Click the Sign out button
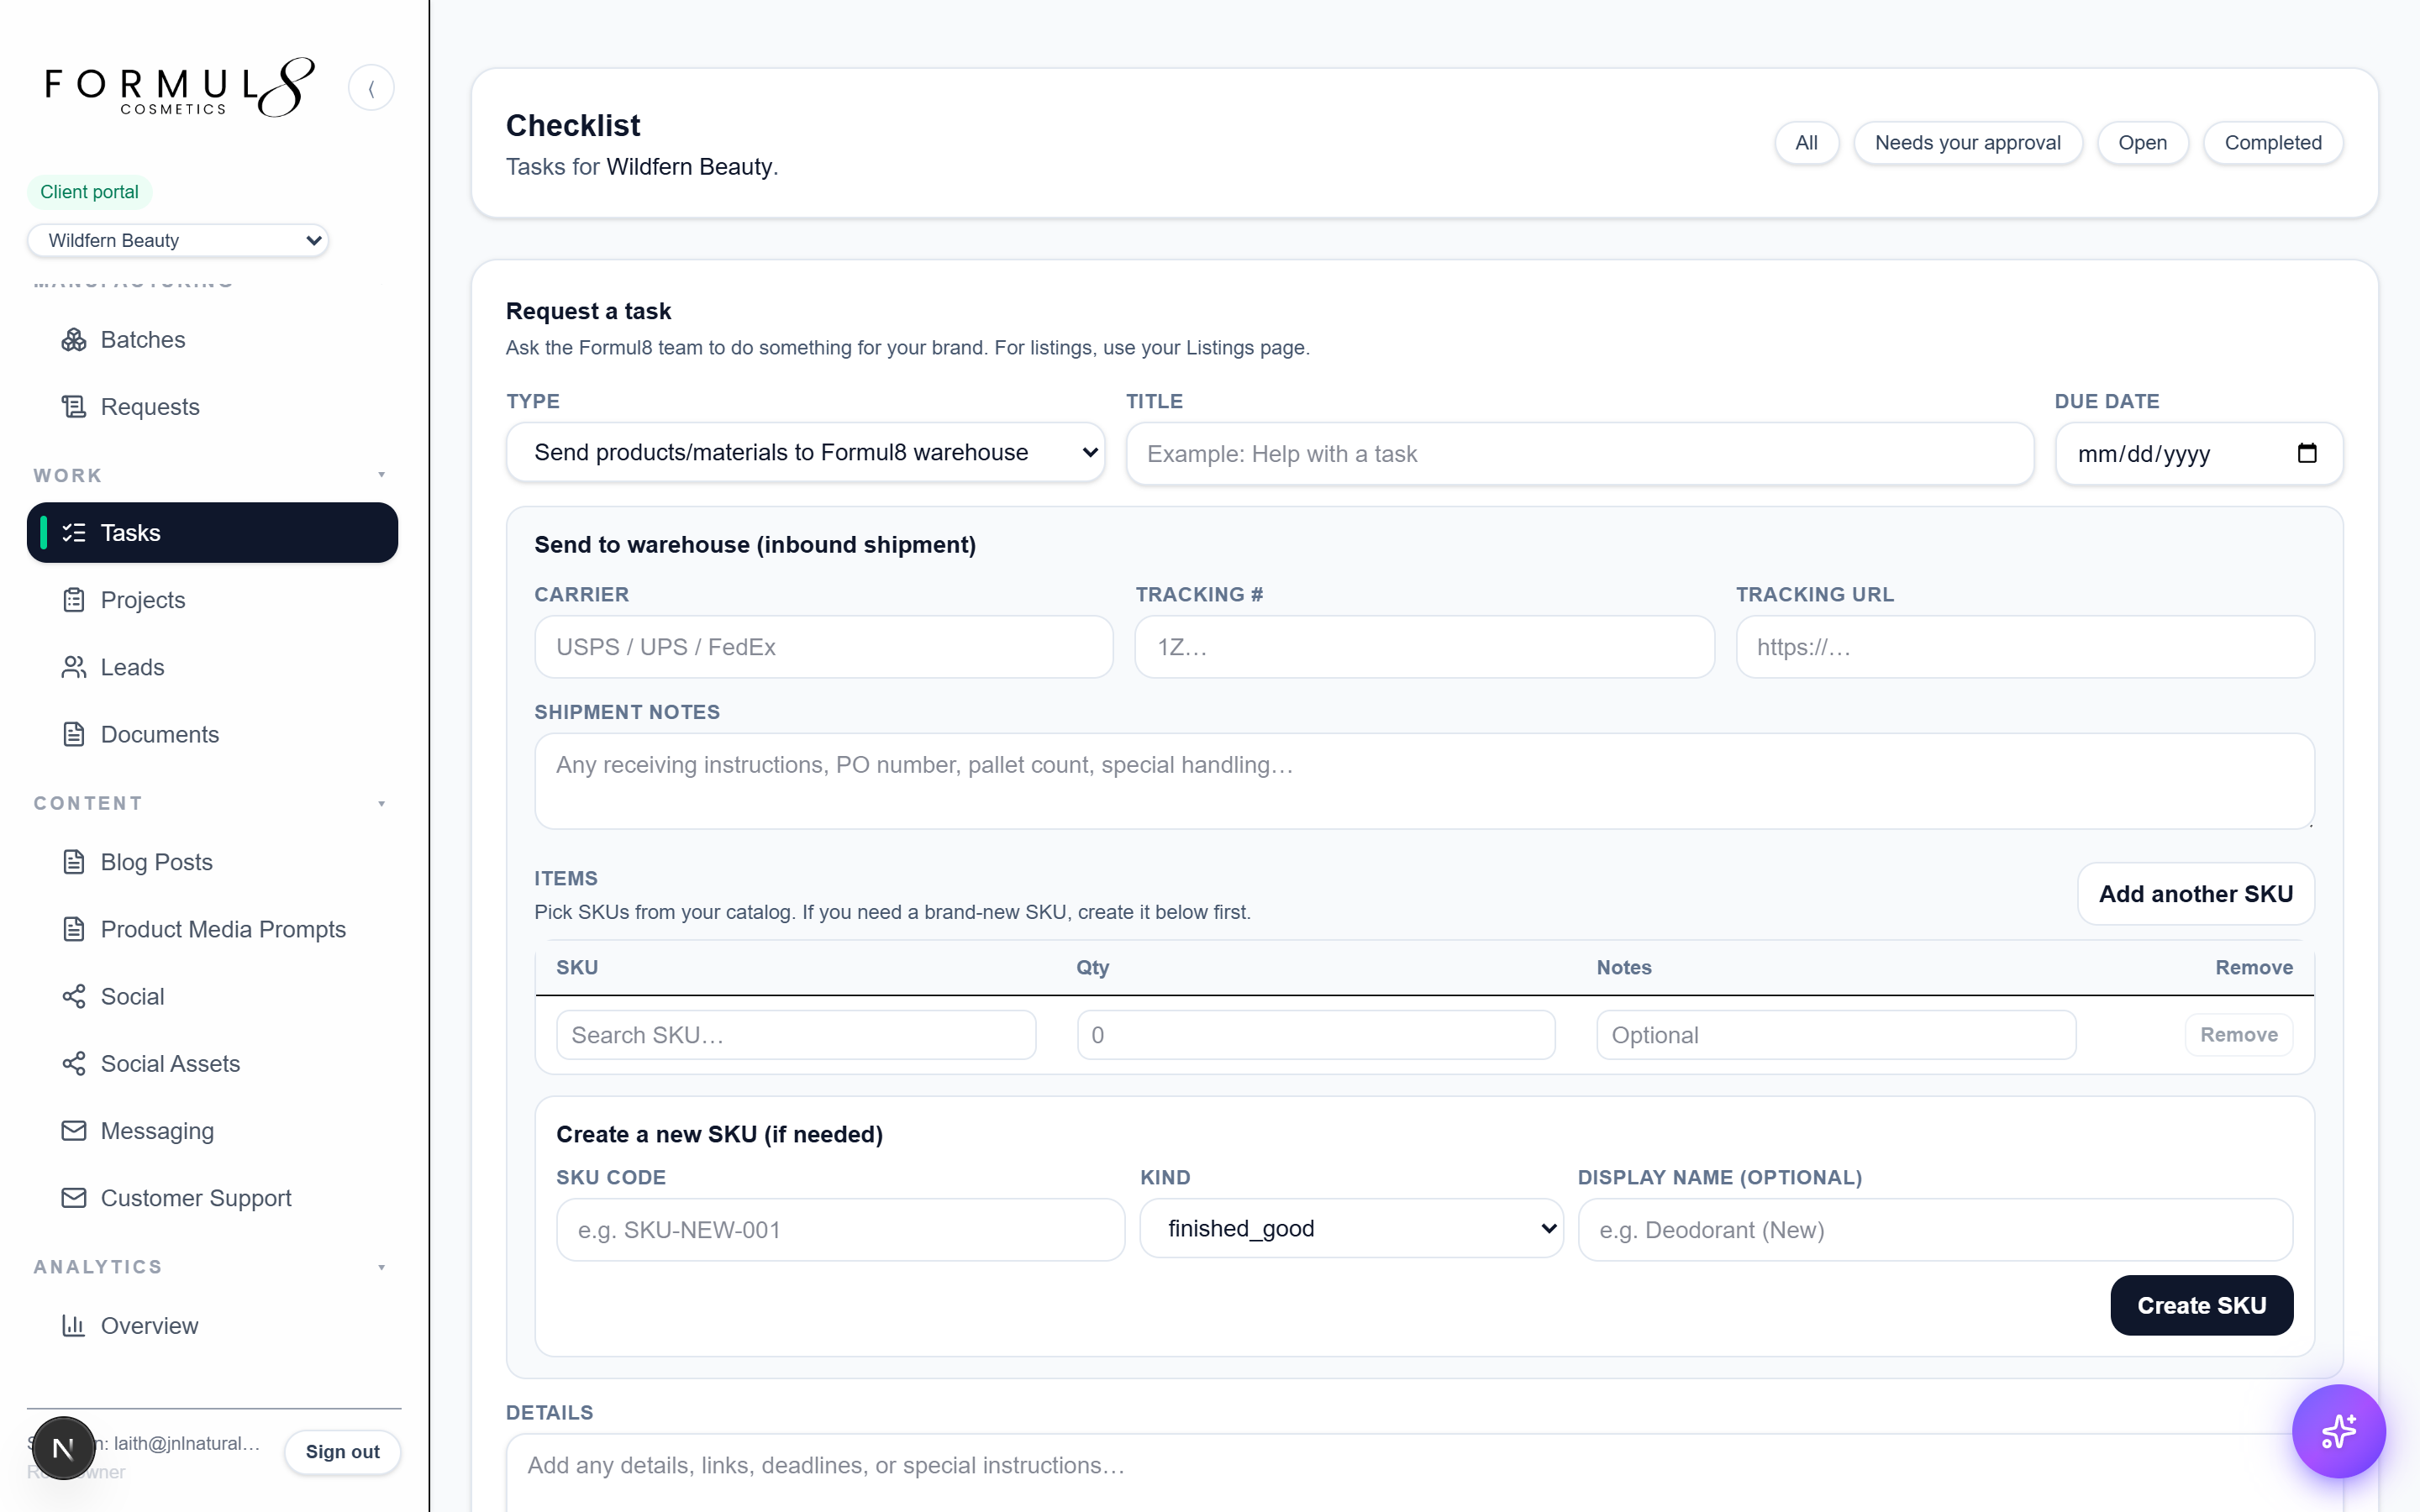The height and width of the screenshot is (1512, 2420). [x=342, y=1452]
